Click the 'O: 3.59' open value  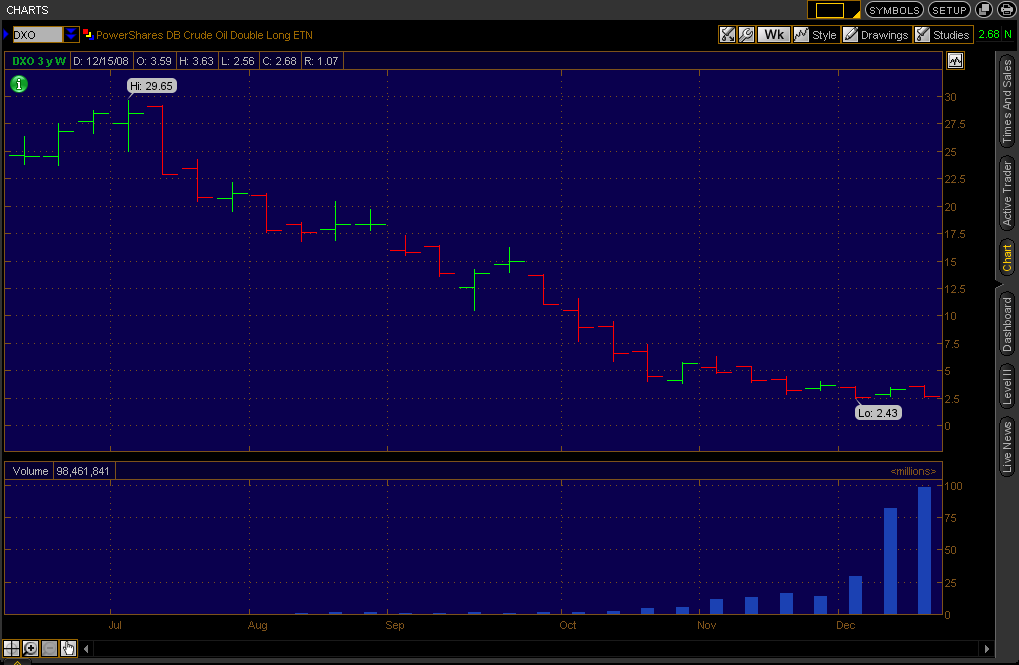tap(154, 61)
